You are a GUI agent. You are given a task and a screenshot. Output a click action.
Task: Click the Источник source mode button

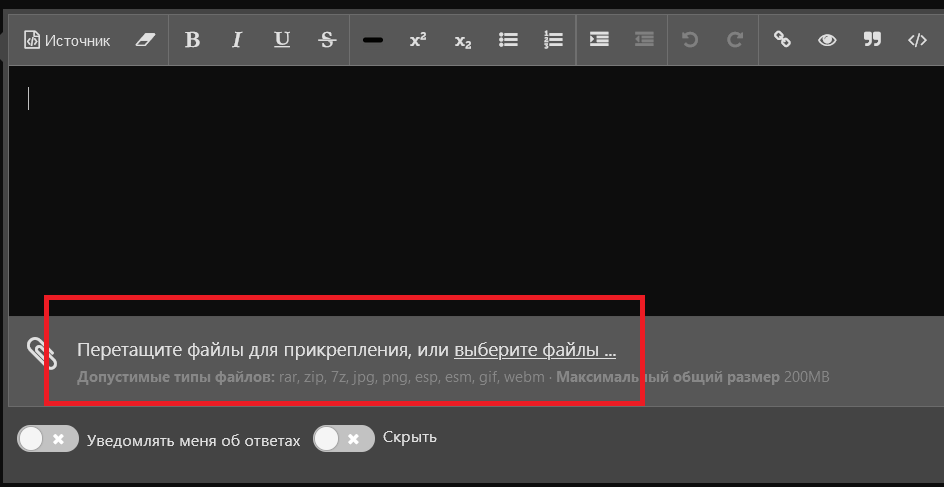click(x=67, y=40)
